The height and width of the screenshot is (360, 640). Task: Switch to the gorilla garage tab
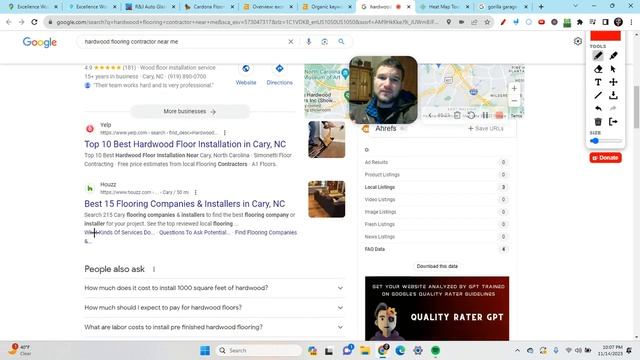[x=503, y=7]
